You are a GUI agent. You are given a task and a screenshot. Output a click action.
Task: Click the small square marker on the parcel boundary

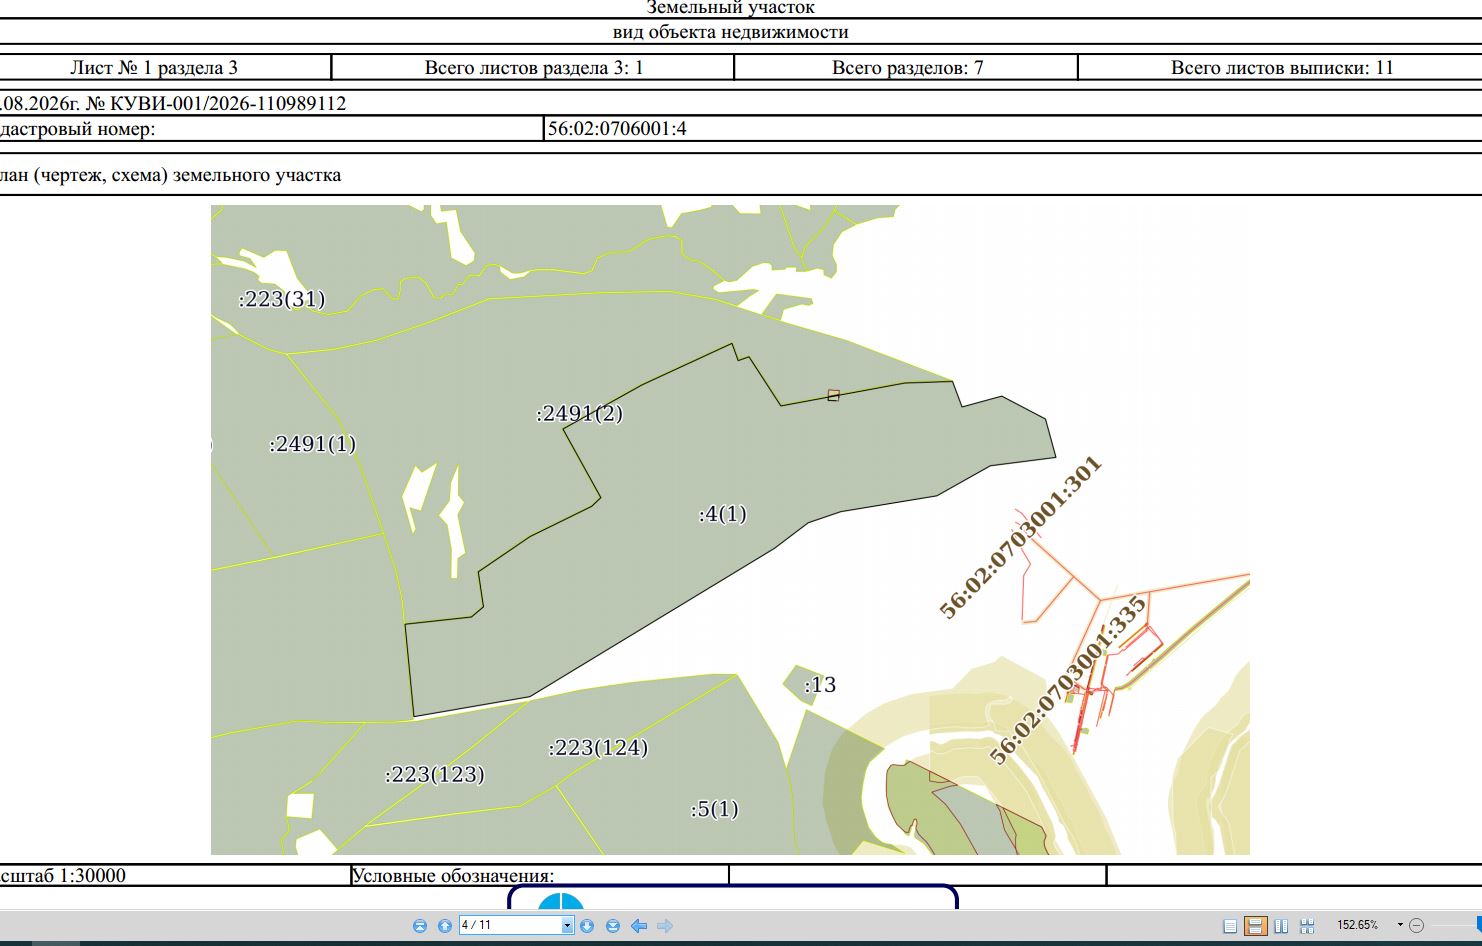[833, 395]
